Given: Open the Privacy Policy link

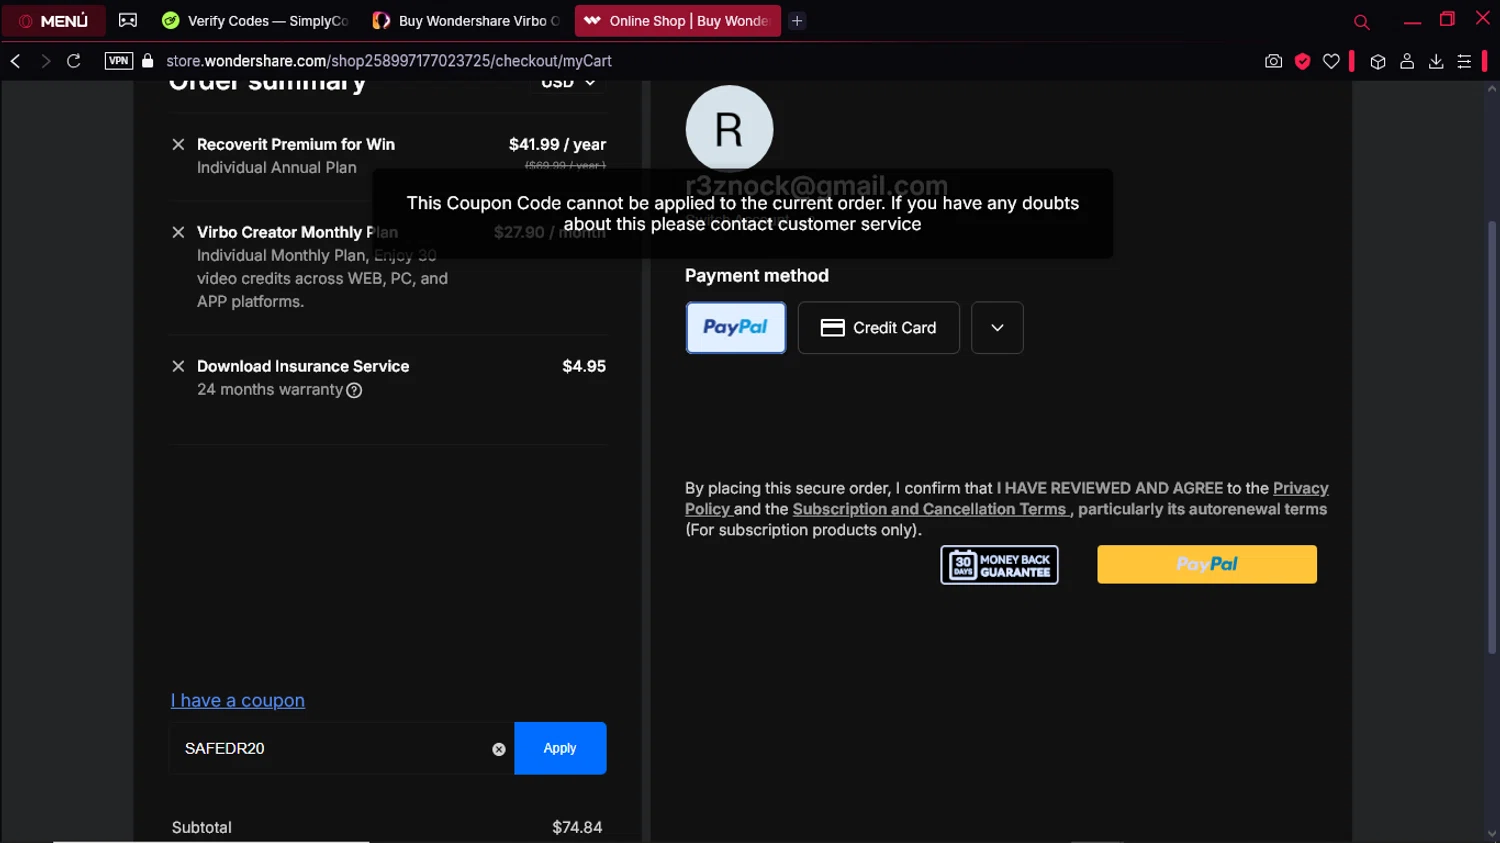Looking at the screenshot, I should pos(1301,488).
